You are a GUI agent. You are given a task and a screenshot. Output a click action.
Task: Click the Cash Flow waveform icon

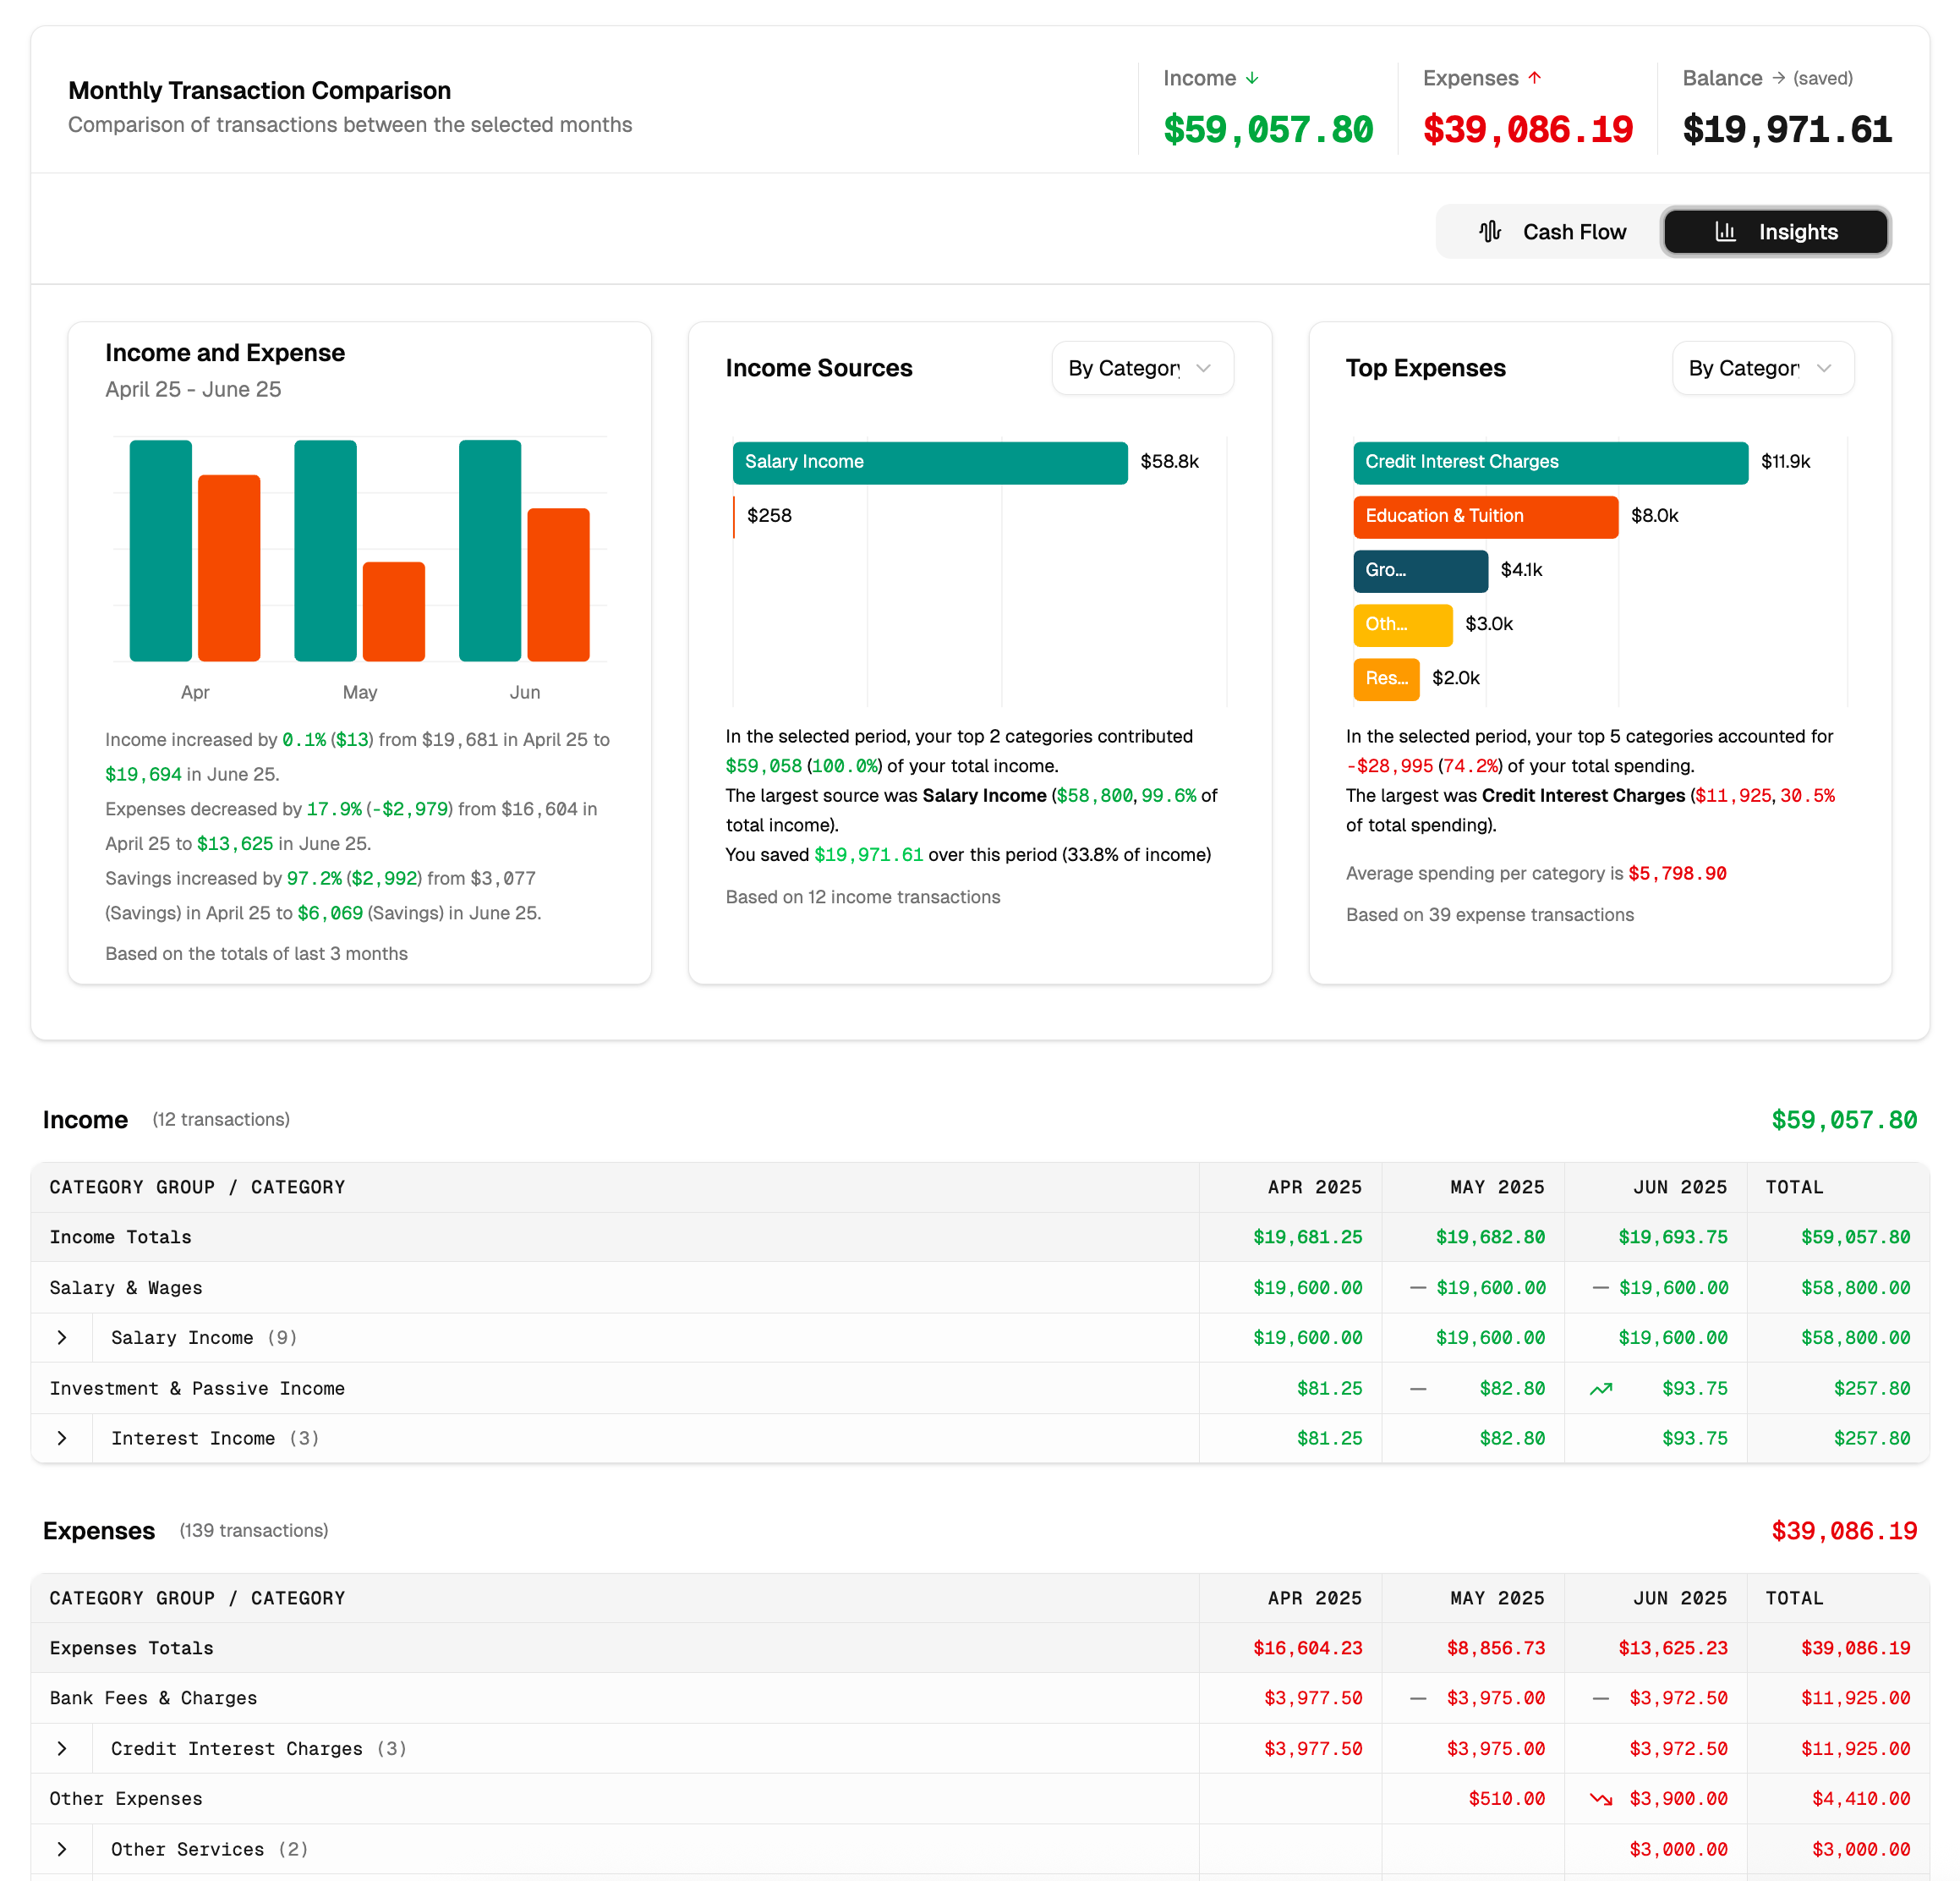point(1490,231)
